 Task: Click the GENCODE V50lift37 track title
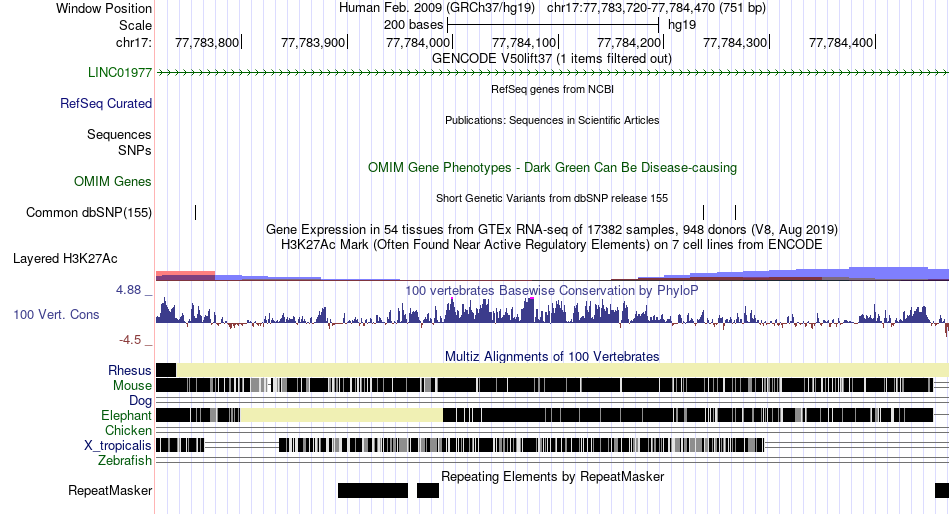pos(552,59)
